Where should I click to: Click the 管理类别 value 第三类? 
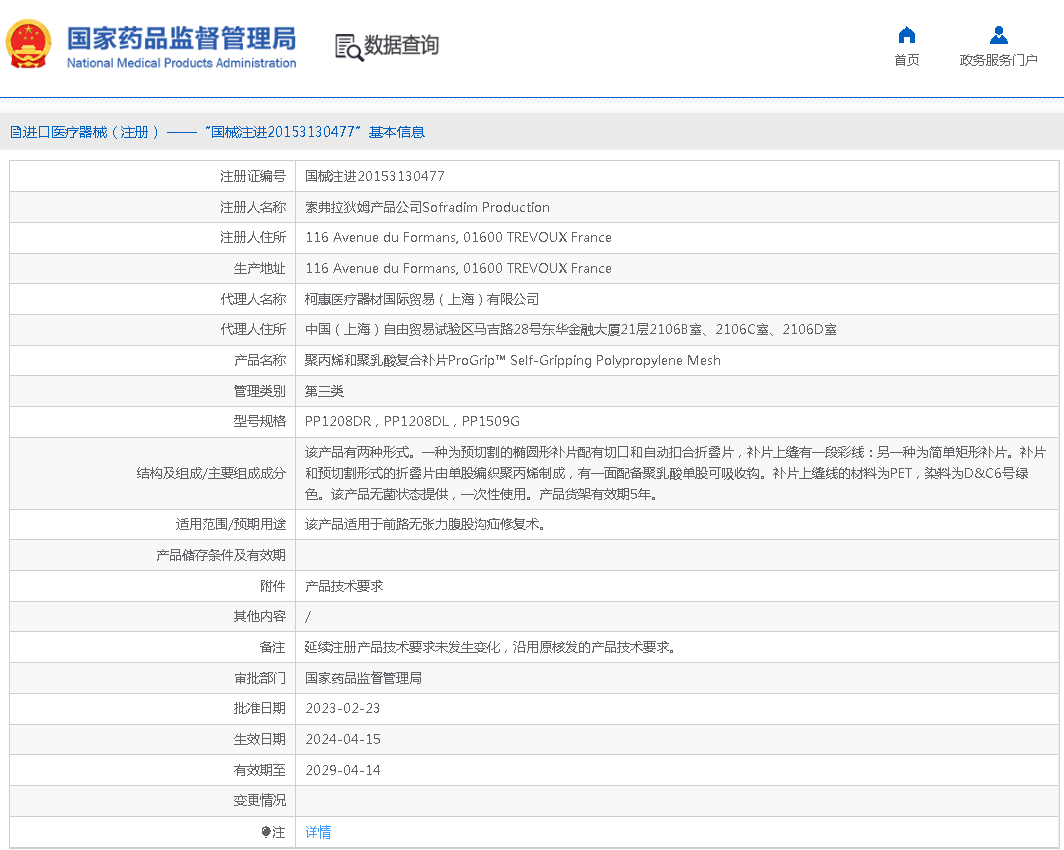325,391
